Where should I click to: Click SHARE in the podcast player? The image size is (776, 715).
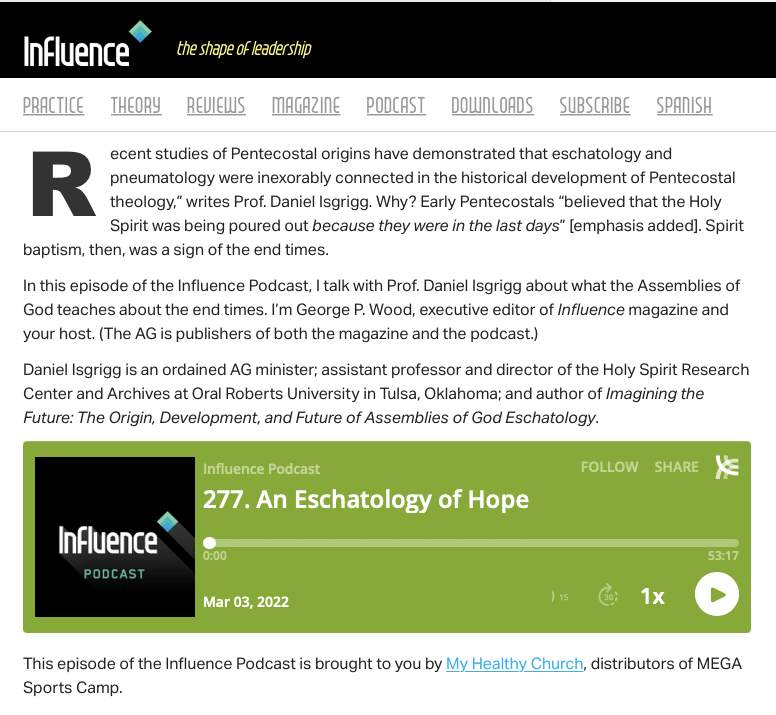coord(676,467)
